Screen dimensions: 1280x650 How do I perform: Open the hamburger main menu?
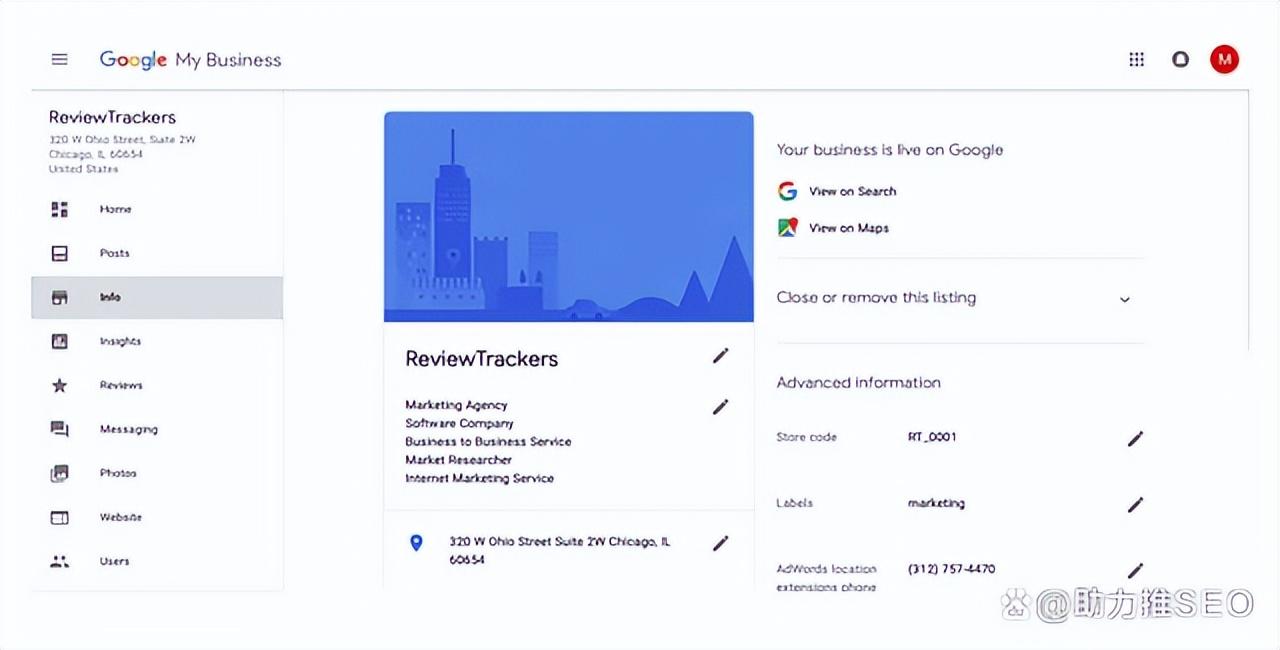60,60
